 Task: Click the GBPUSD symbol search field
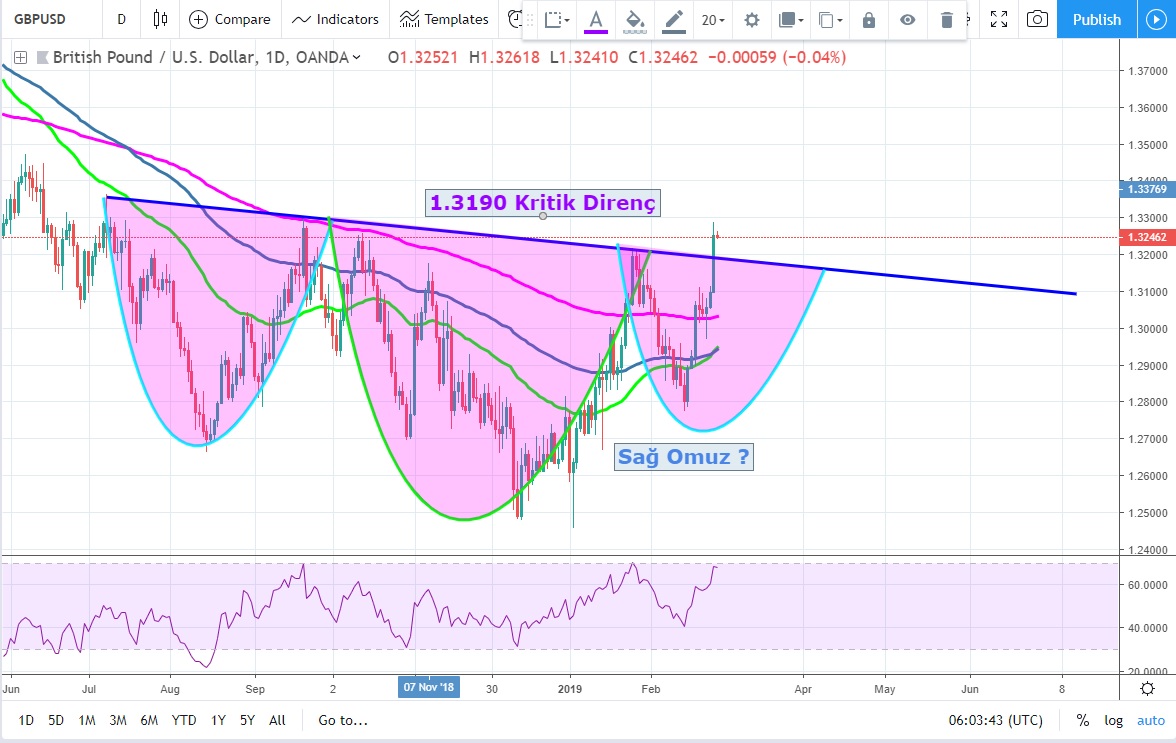point(49,19)
